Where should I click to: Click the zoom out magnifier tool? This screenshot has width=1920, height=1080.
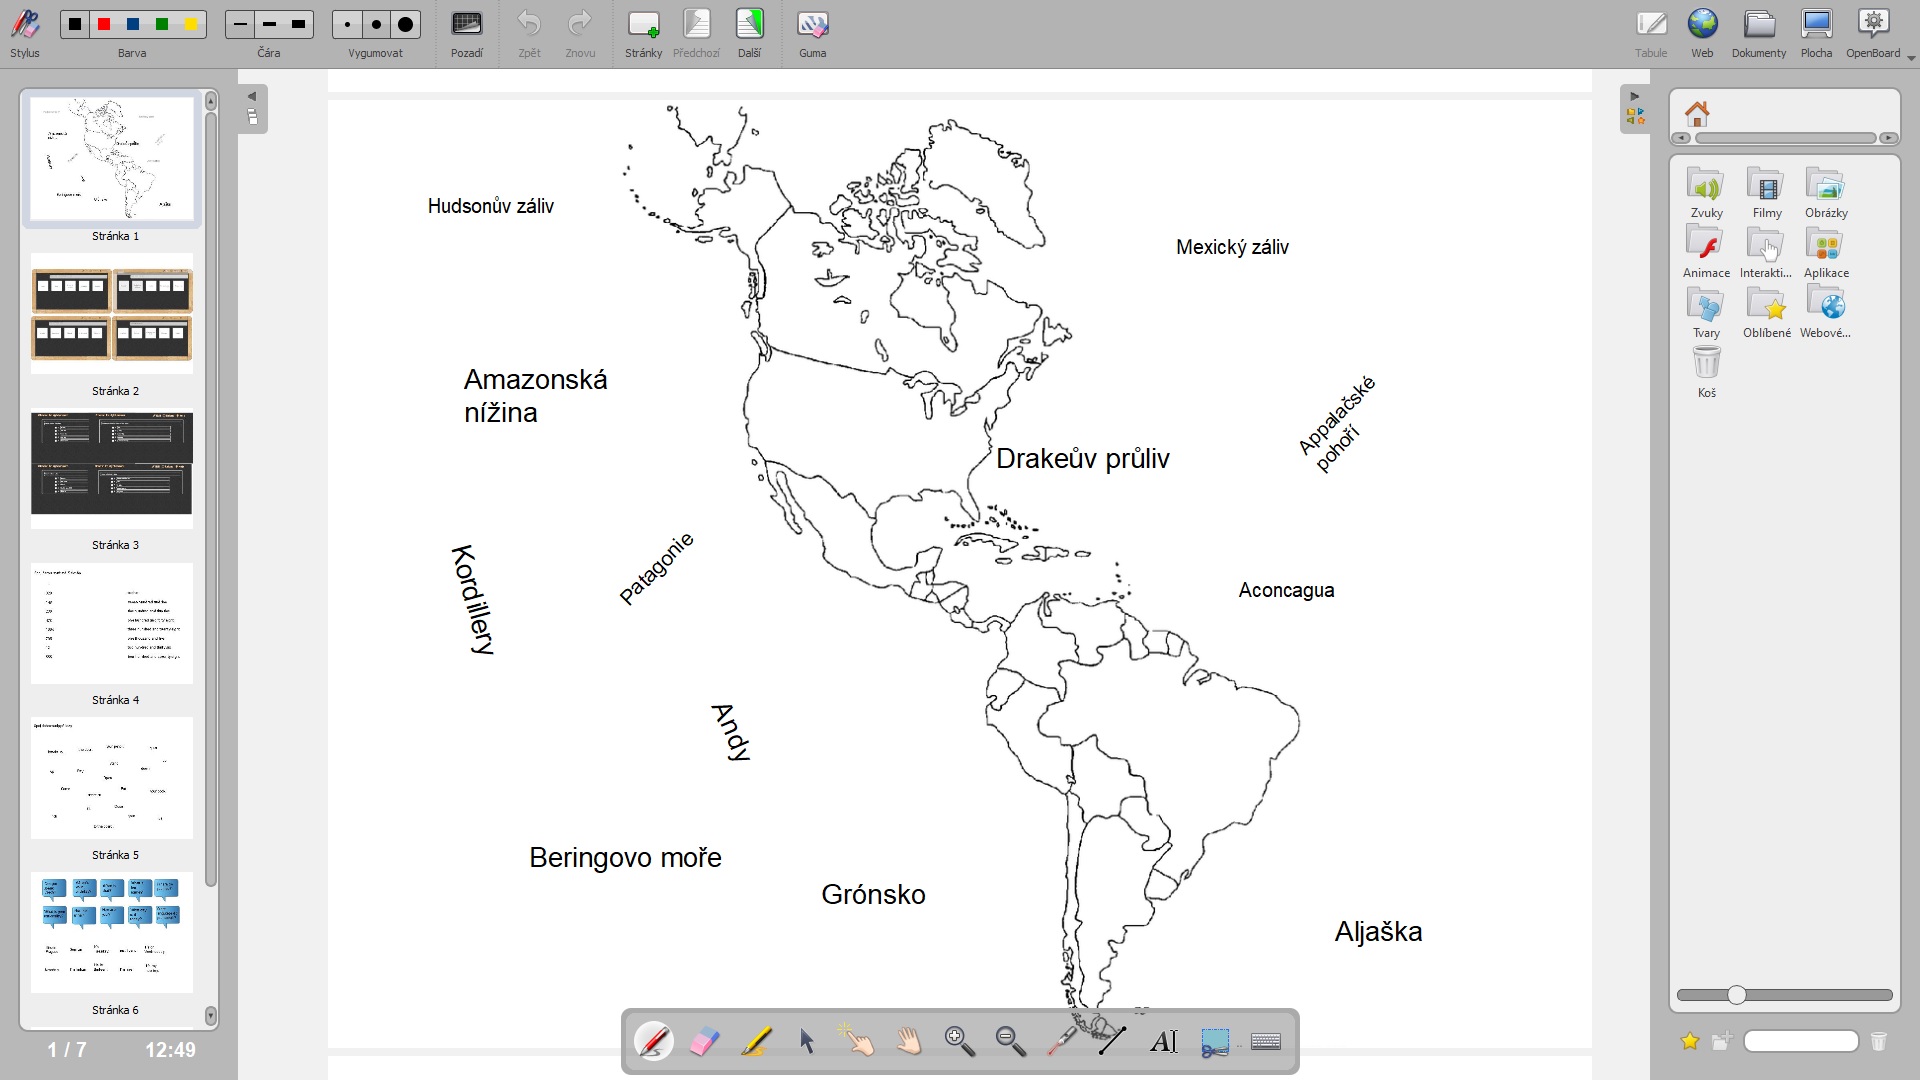tap(1012, 1042)
